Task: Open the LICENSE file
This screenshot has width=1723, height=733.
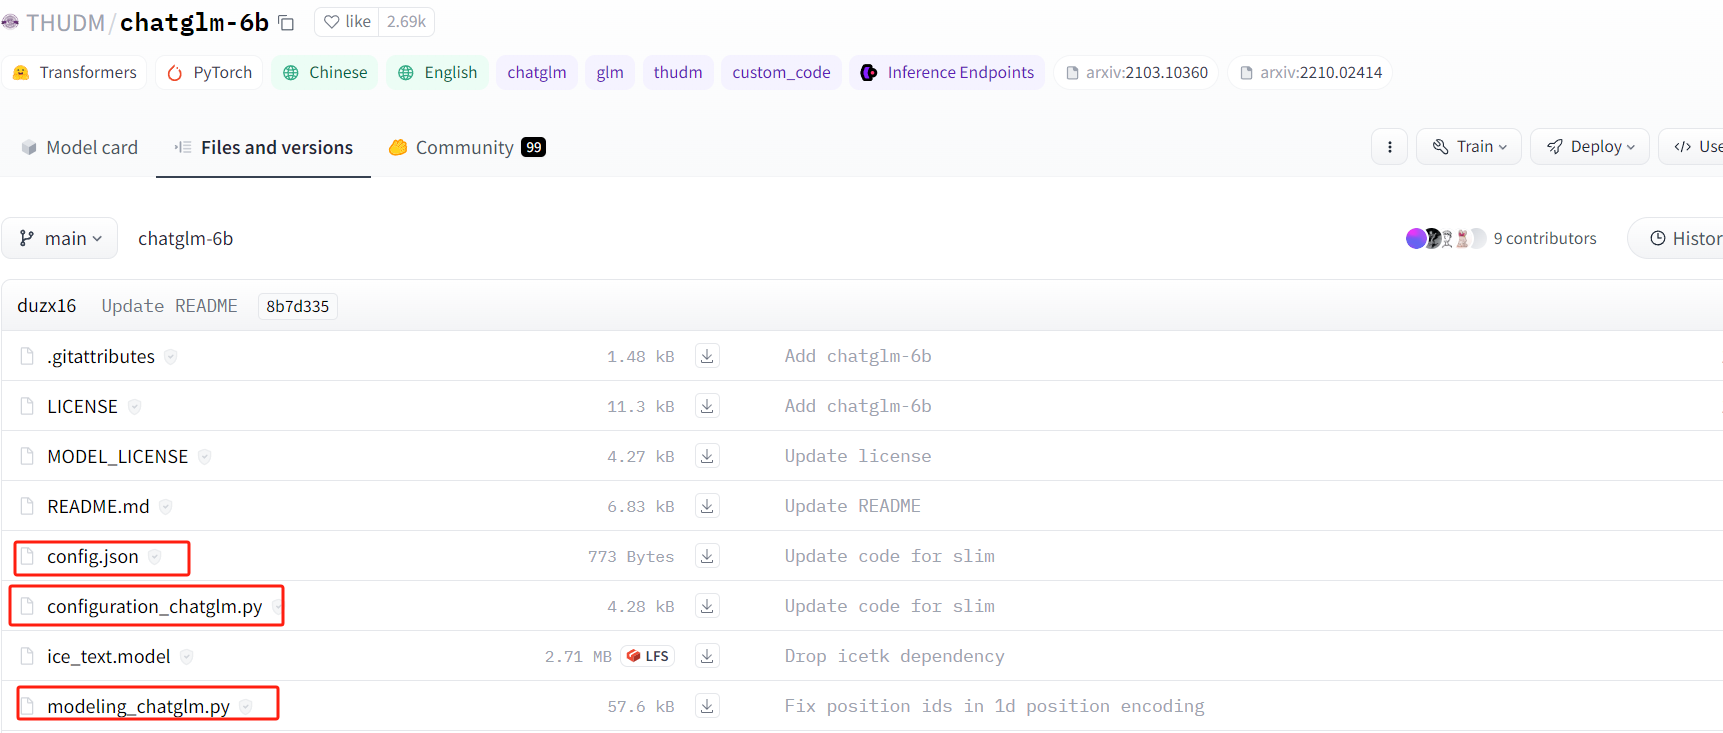Action: [82, 406]
